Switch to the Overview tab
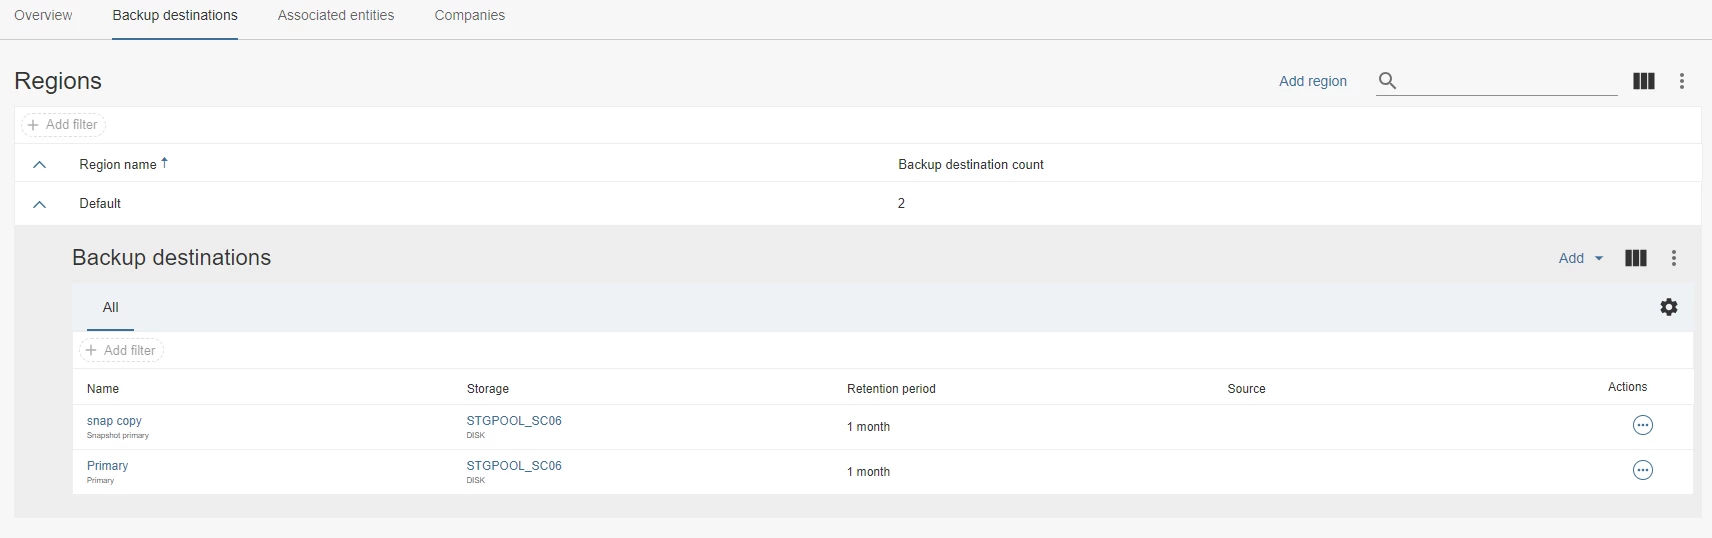Viewport: 1712px width, 538px height. coord(43,15)
